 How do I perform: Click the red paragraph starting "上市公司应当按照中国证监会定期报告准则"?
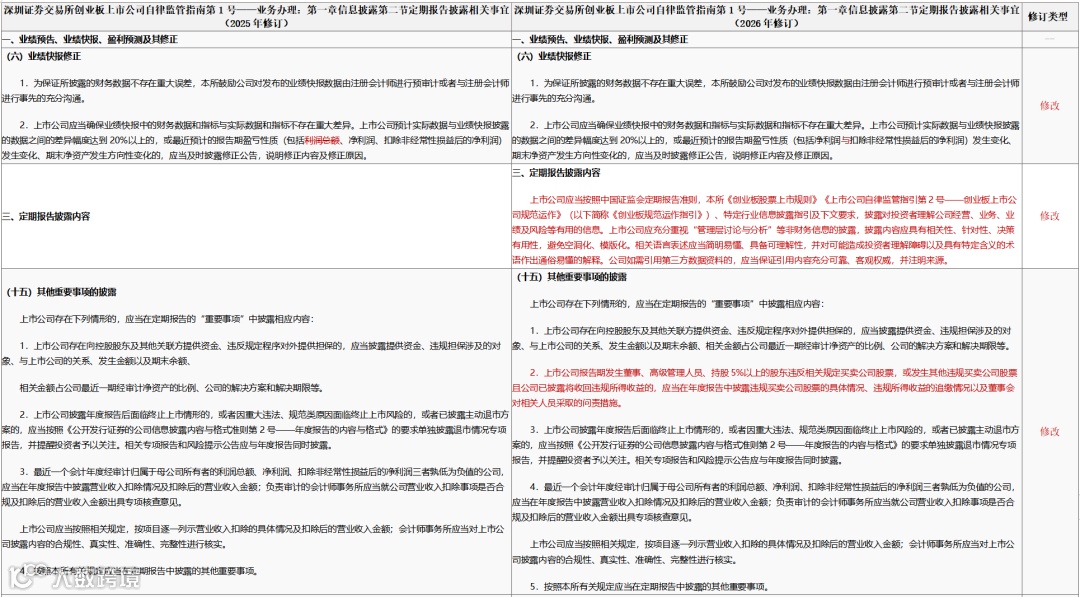(x=767, y=230)
